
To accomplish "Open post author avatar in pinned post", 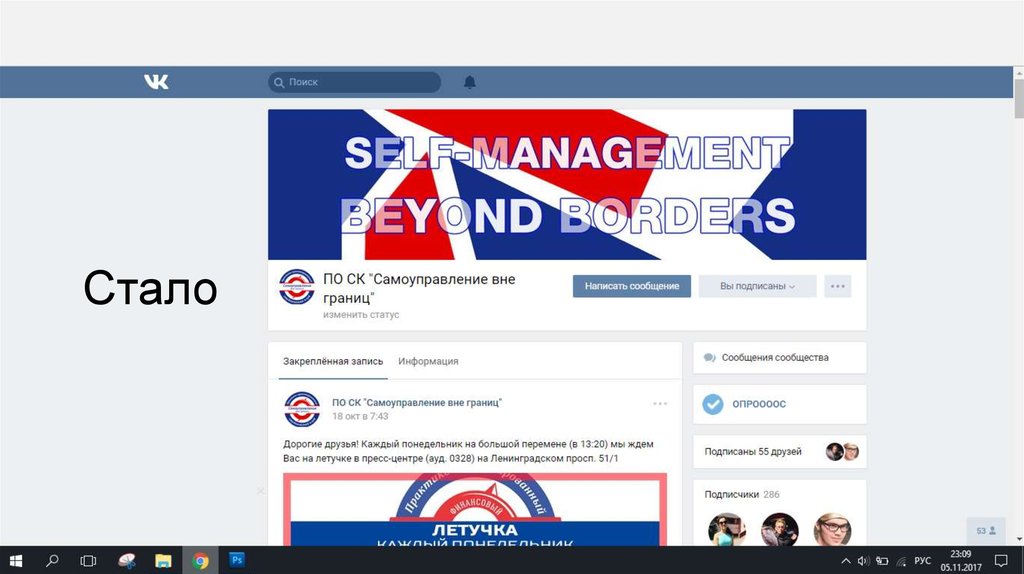I will (302, 409).
